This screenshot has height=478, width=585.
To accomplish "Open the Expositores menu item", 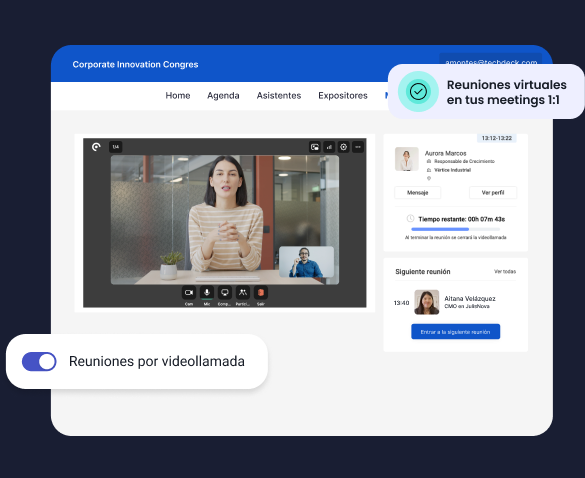I will click(x=343, y=96).
